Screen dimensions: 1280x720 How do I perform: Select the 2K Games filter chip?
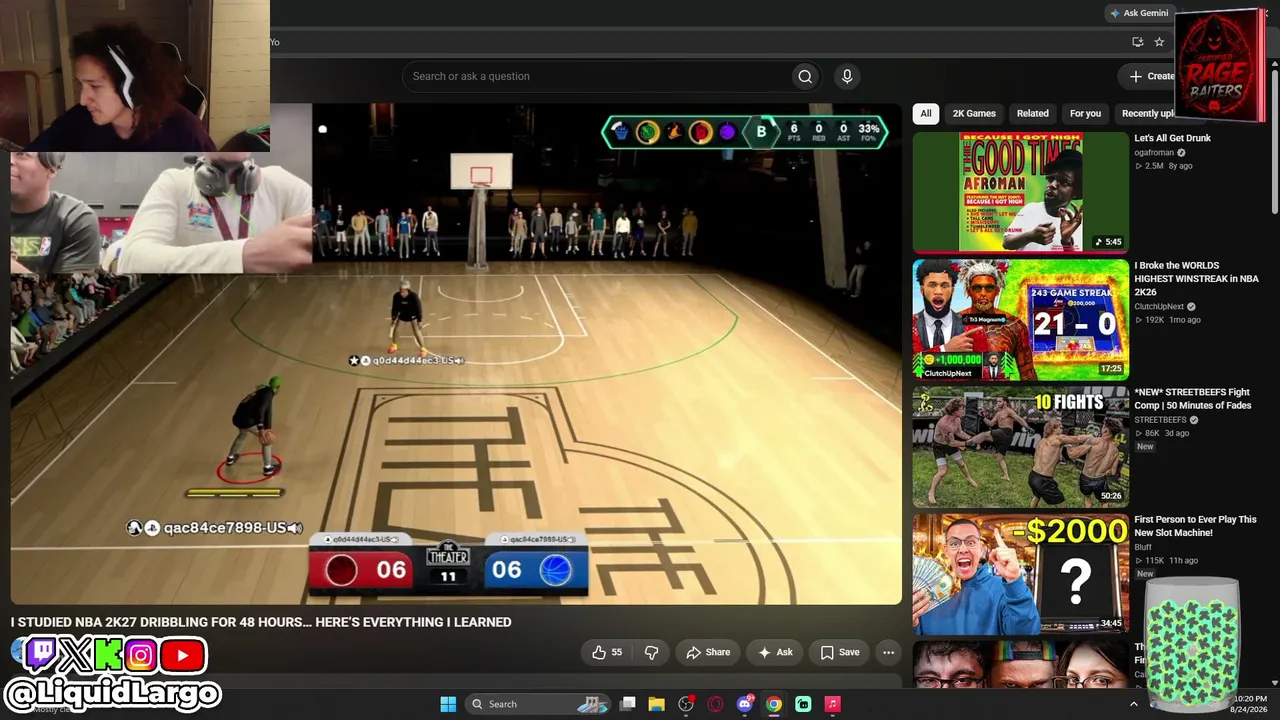pyautogui.click(x=974, y=114)
